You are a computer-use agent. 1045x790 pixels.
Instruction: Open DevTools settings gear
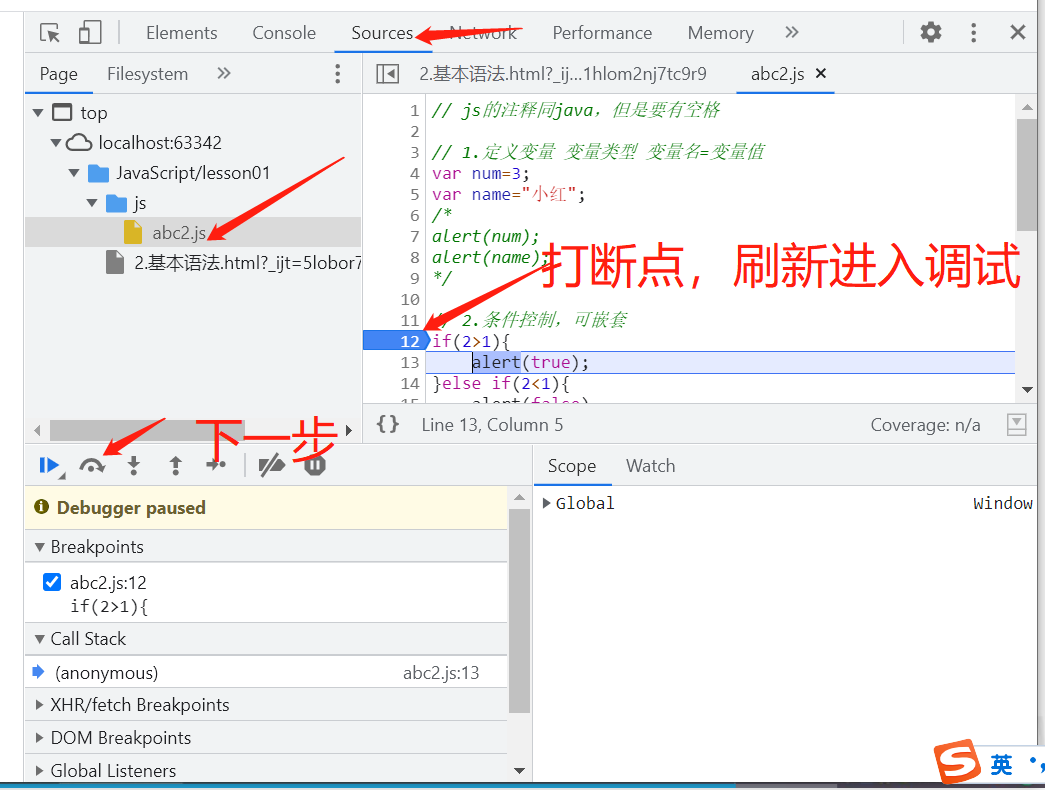coord(930,32)
